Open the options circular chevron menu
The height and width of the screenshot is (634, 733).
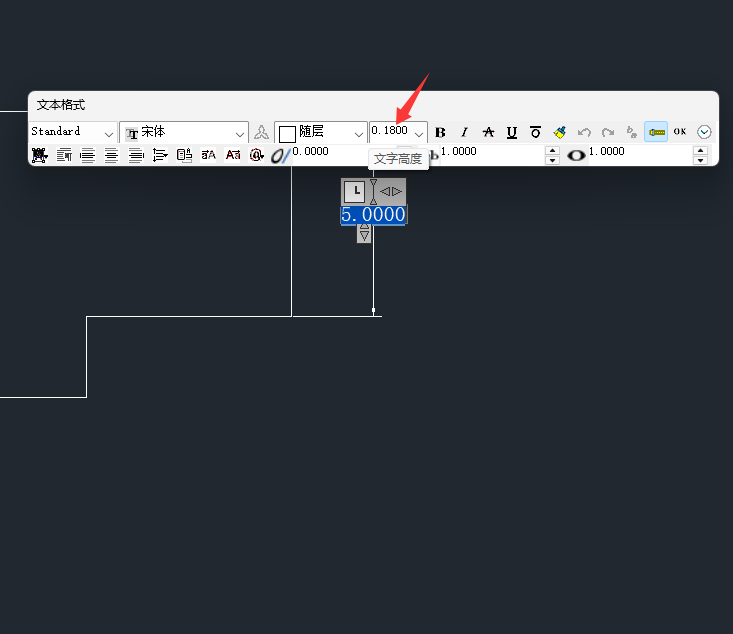704,132
